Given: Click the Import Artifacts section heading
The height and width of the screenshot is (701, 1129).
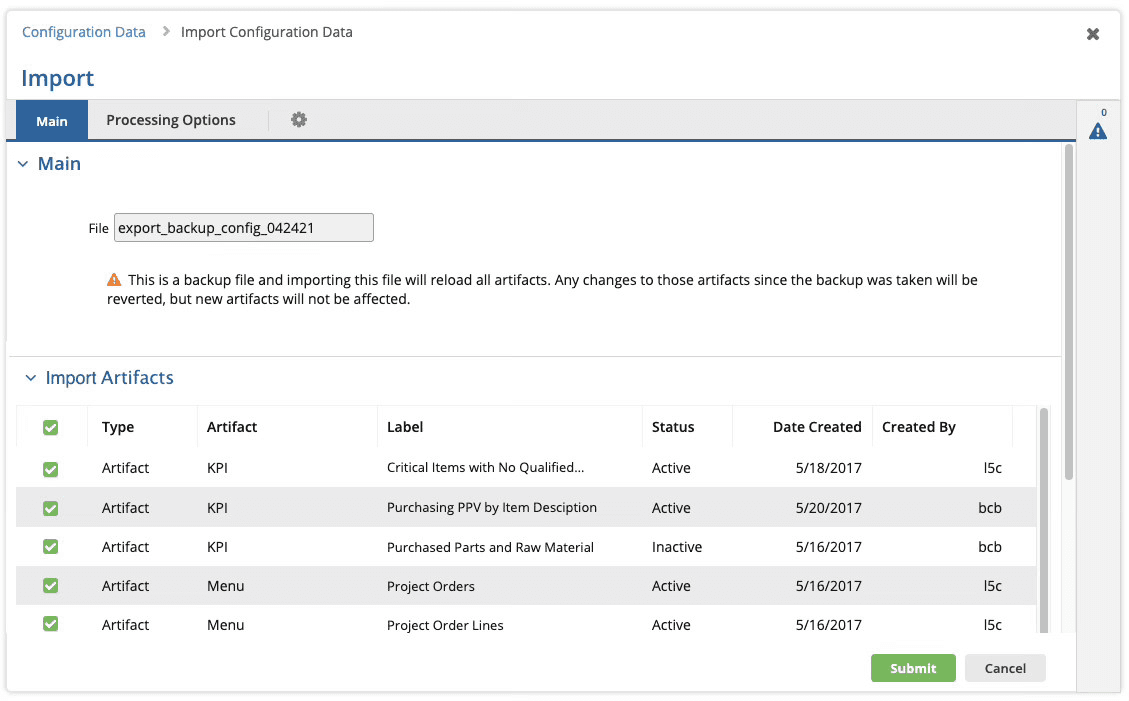Looking at the screenshot, I should (x=109, y=378).
